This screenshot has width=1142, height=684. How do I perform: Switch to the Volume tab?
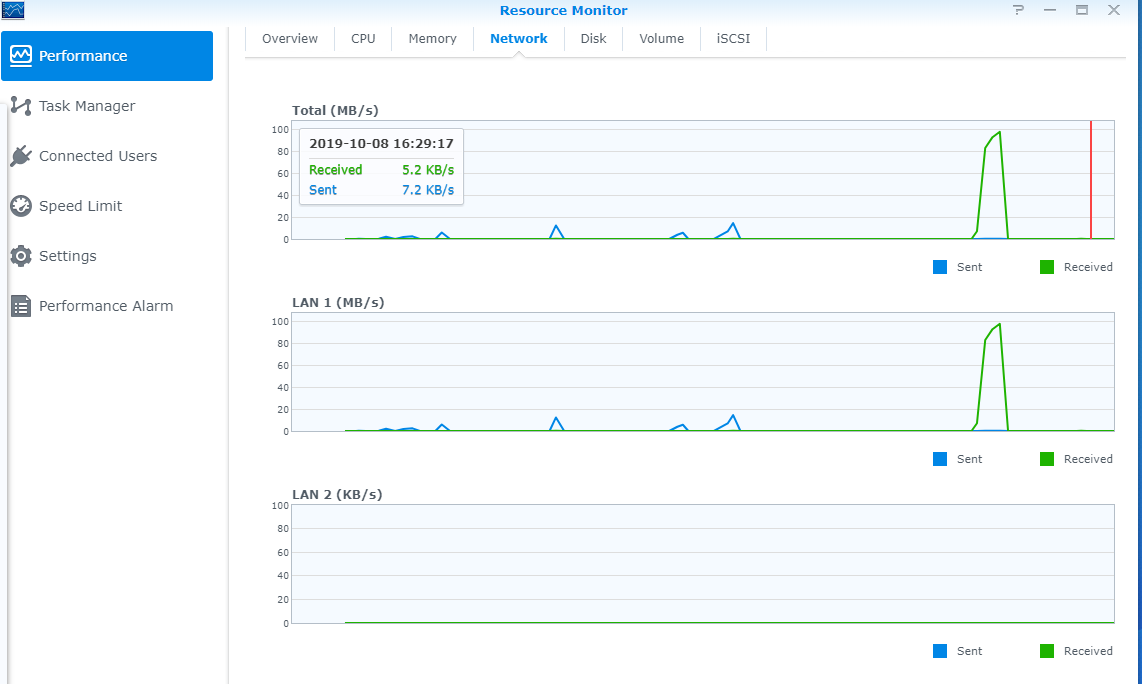click(661, 38)
